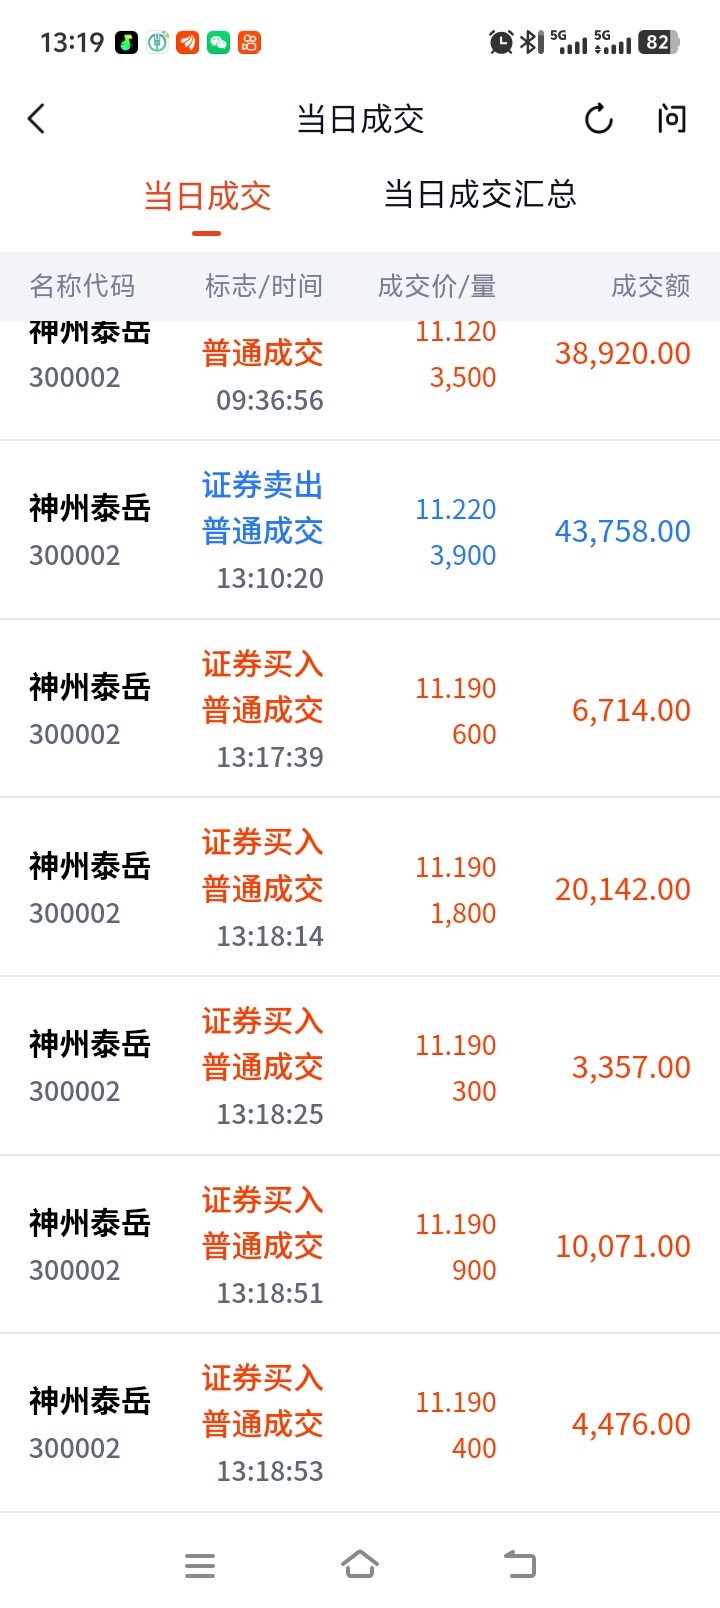Tap the Android recent apps menu icon
720x1608 pixels.
coord(200,1565)
